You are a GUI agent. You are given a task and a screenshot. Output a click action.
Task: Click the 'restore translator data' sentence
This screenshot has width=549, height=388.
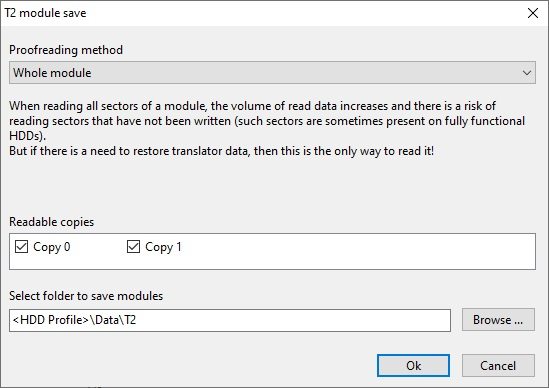point(221,151)
